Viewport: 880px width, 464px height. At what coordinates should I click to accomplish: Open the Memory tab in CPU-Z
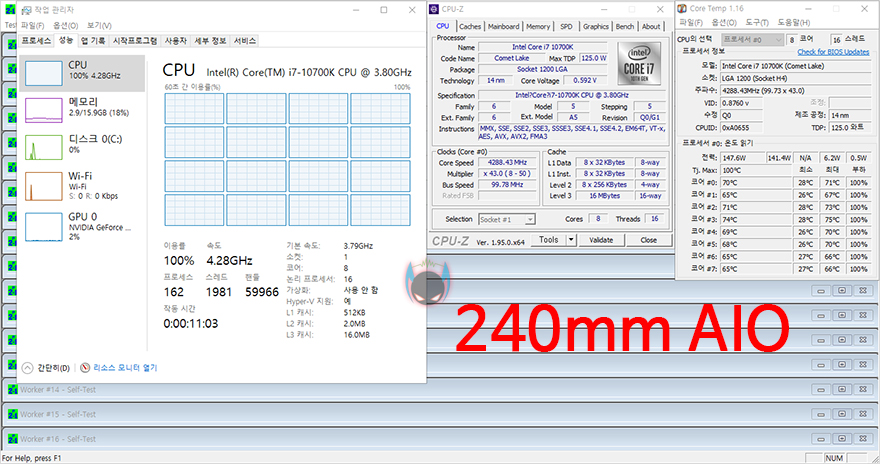coord(538,26)
